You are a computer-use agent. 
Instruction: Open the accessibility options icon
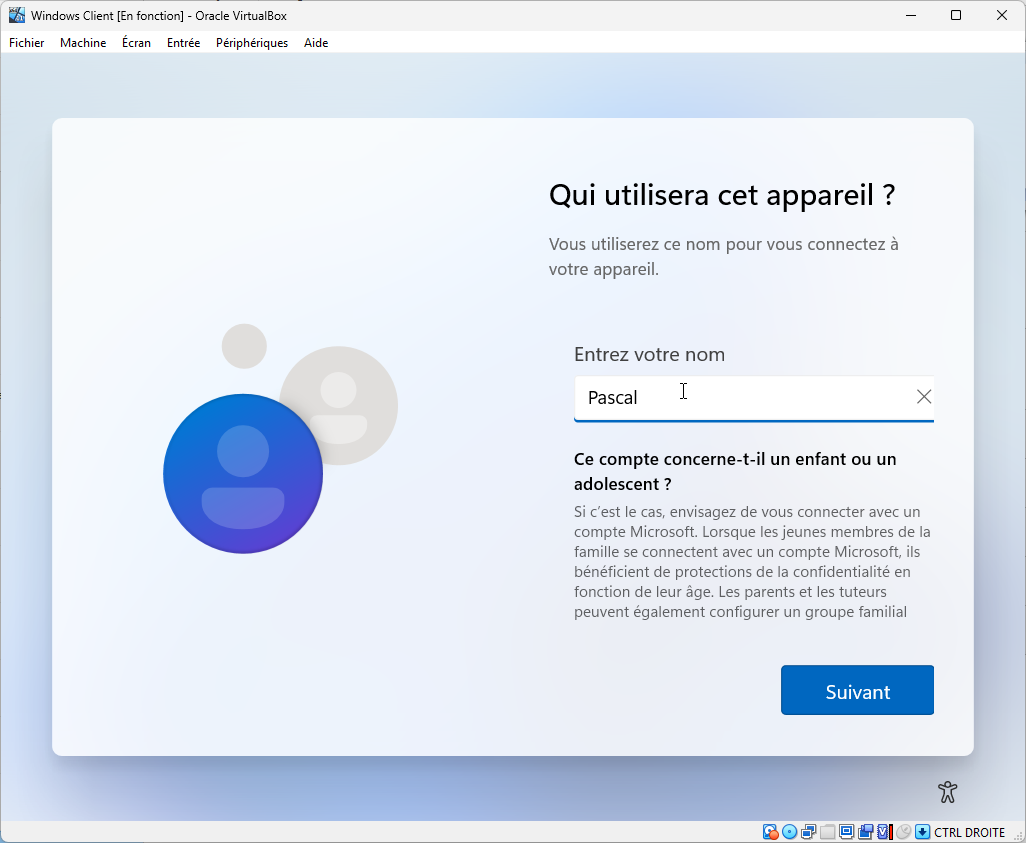point(947,792)
